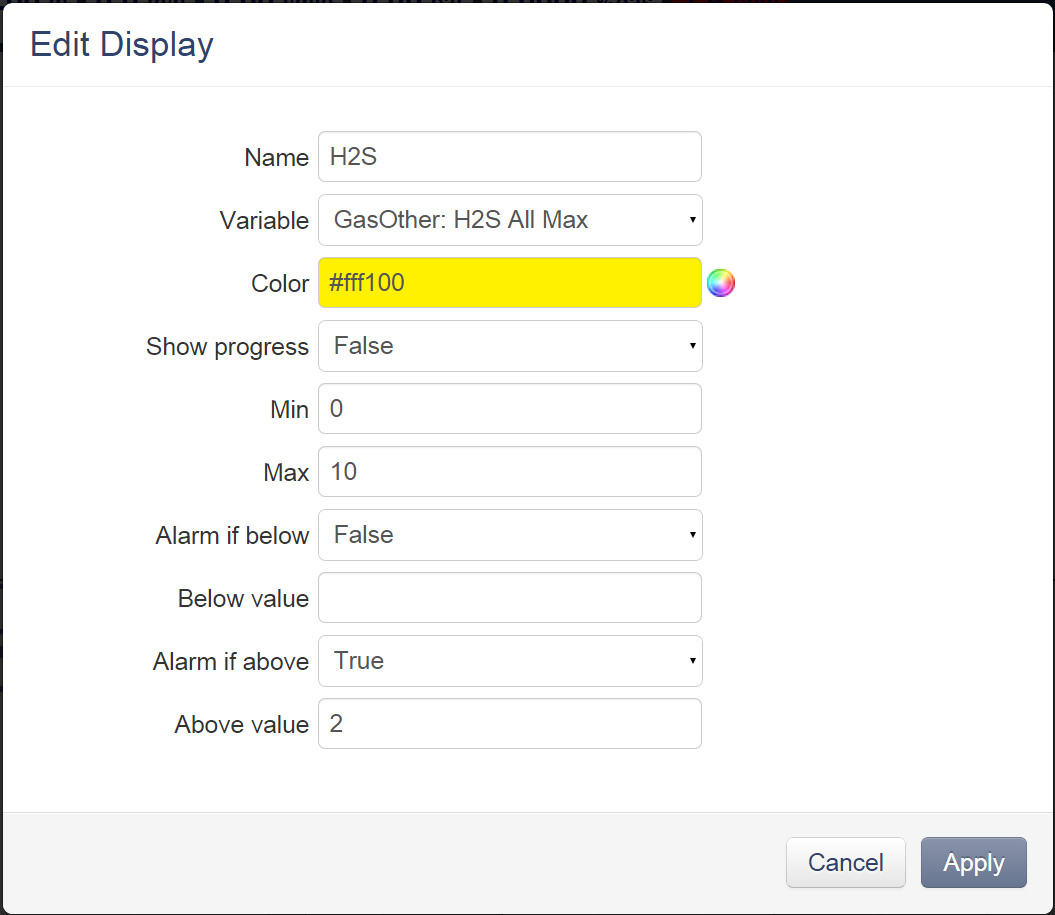Screen dimensions: 1055x915
Task: Open the Alarm if below dropdown
Action: 510,535
